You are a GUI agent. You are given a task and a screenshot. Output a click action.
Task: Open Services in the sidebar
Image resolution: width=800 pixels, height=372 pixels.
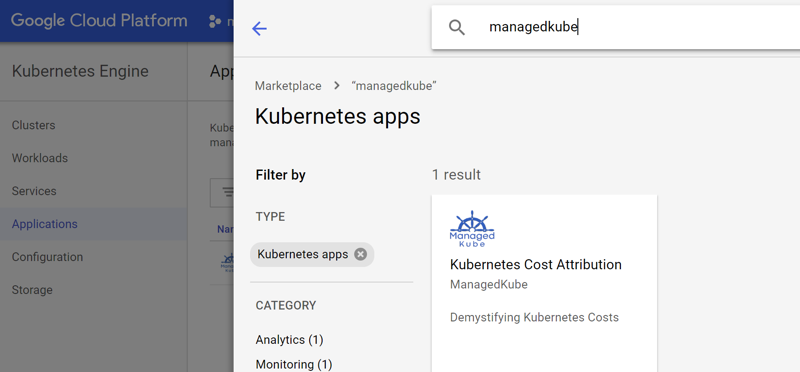tap(34, 191)
